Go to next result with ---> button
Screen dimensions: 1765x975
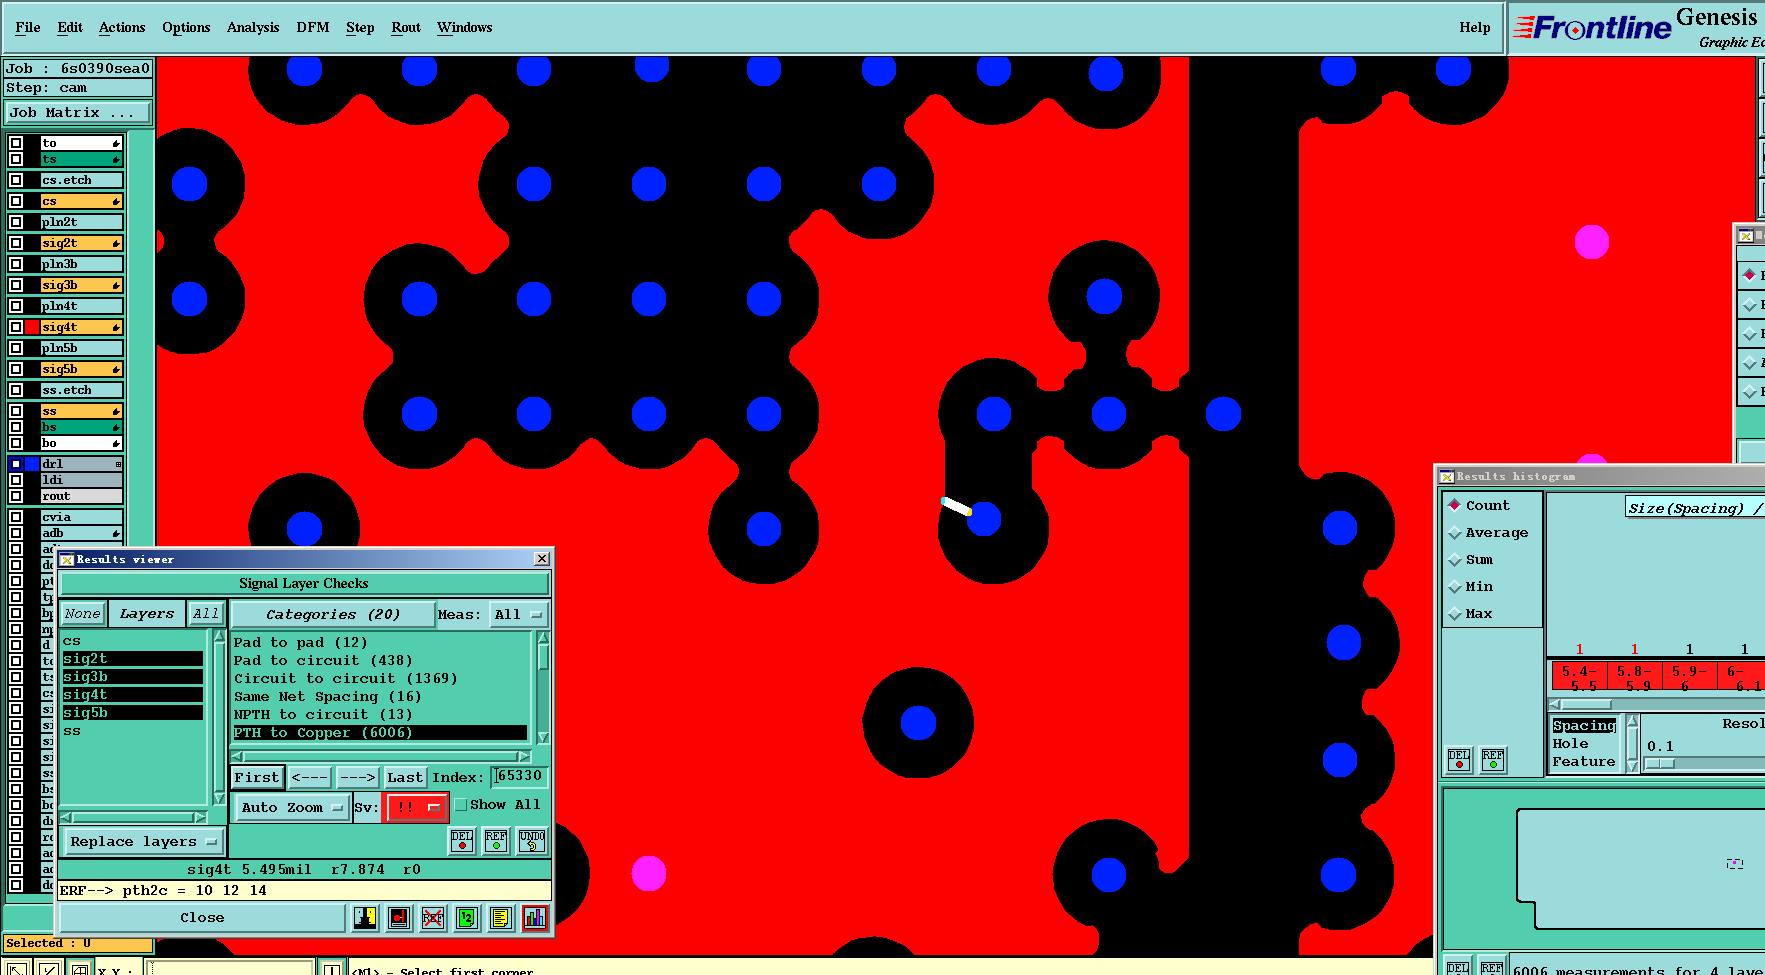(x=357, y=777)
